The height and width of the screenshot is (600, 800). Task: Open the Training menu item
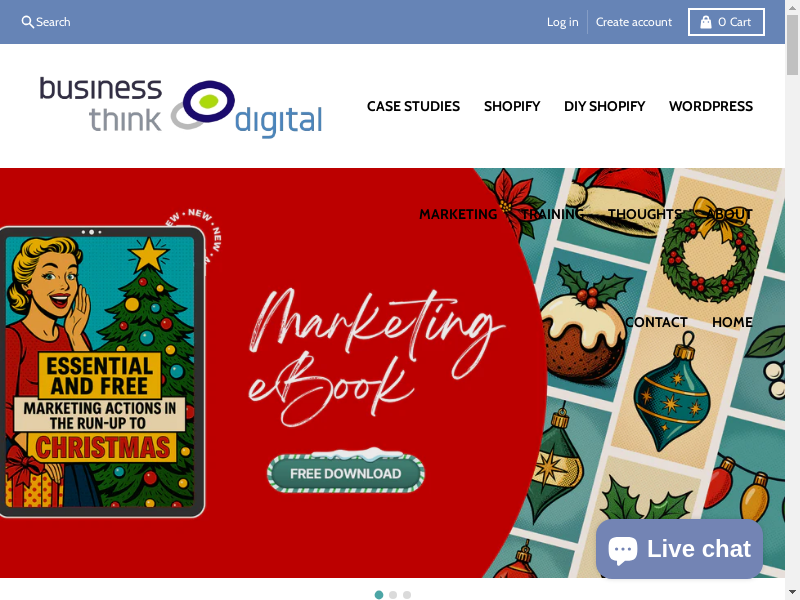pyautogui.click(x=552, y=214)
